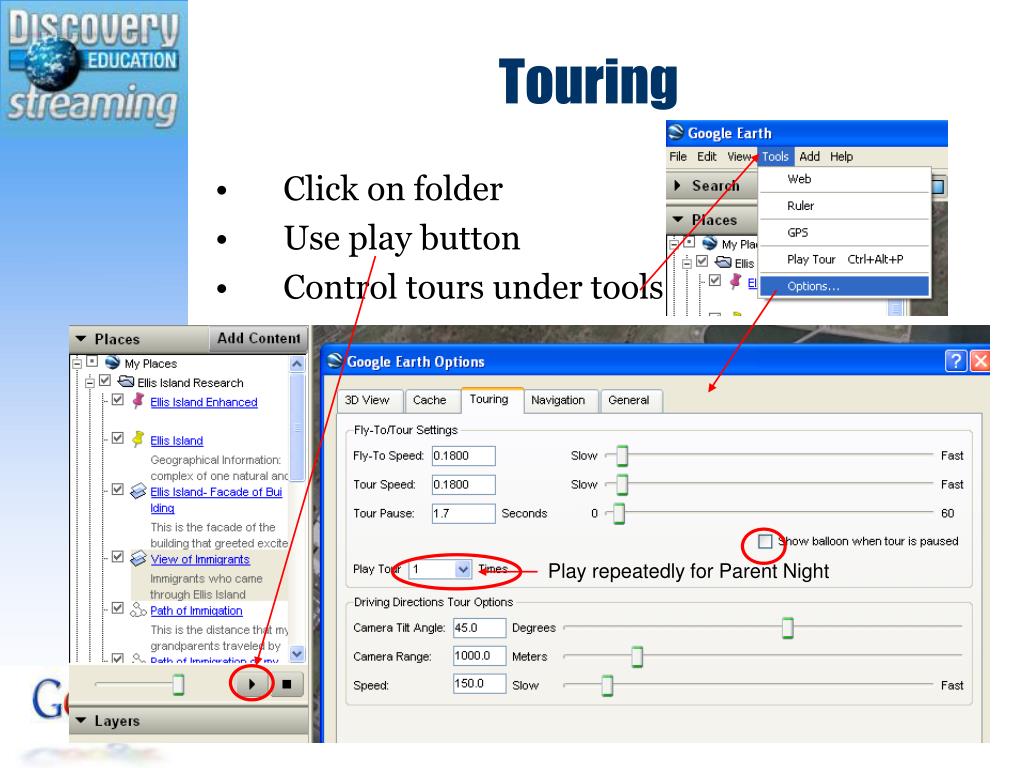Click the Tour Pause slider handle

618,513
